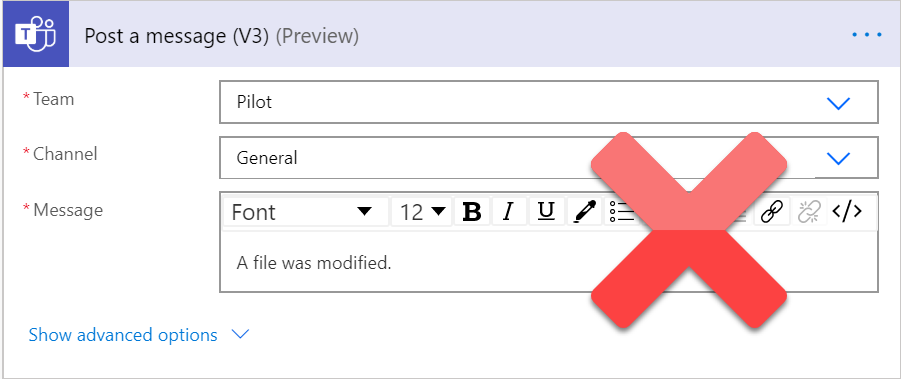Toggle italic formatting in message toolbar
This screenshot has width=901, height=379.
click(x=508, y=212)
